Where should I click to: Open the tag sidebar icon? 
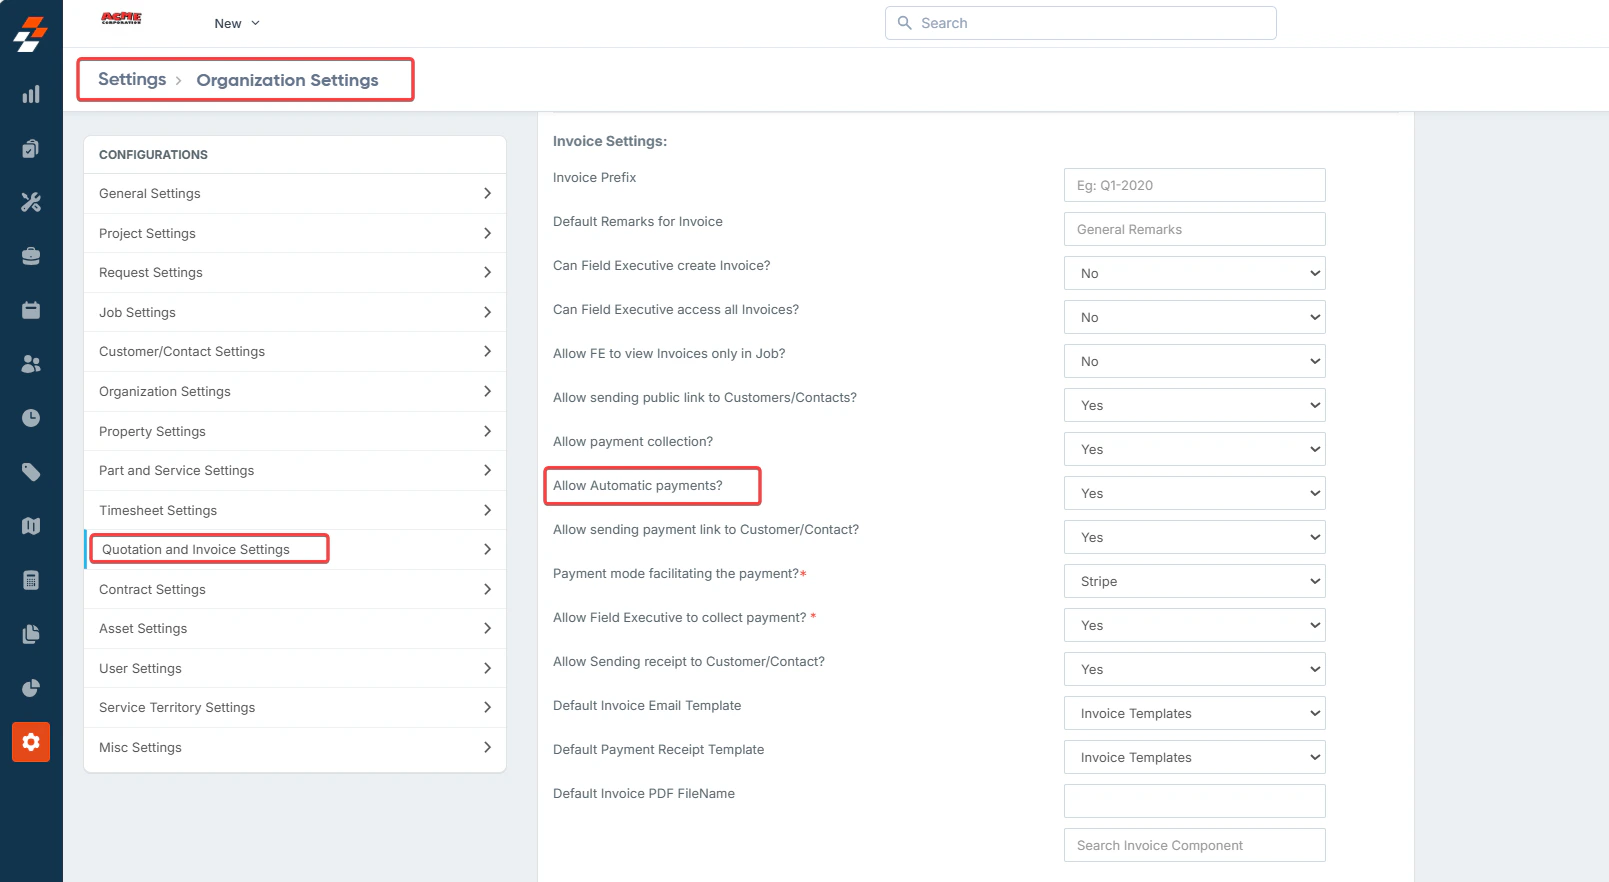pyautogui.click(x=31, y=472)
